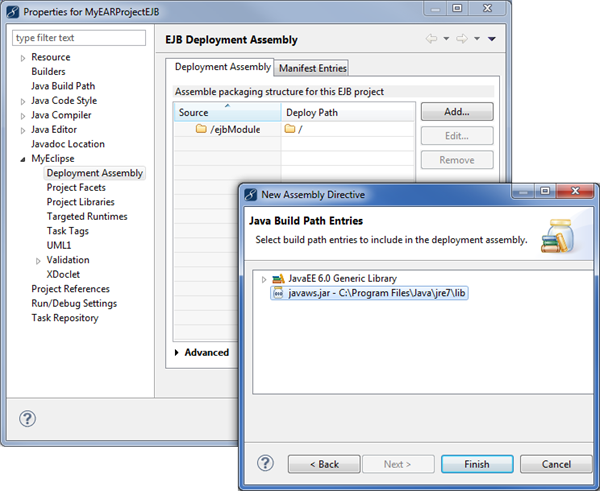Image resolution: width=600 pixels, height=491 pixels.
Task: Click the help icon in Properties window
Action: [x=29, y=418]
